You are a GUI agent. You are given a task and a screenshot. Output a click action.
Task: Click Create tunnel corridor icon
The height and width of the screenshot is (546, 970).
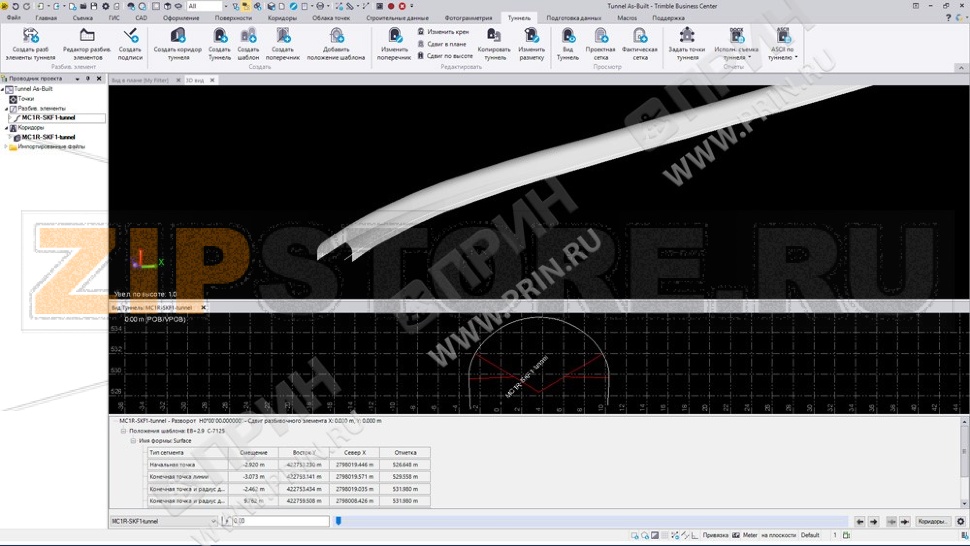(177, 37)
